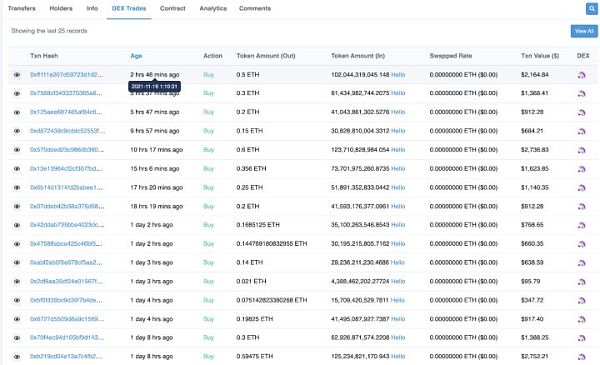Toggle eye preview for first transaction row

pyautogui.click(x=17, y=75)
